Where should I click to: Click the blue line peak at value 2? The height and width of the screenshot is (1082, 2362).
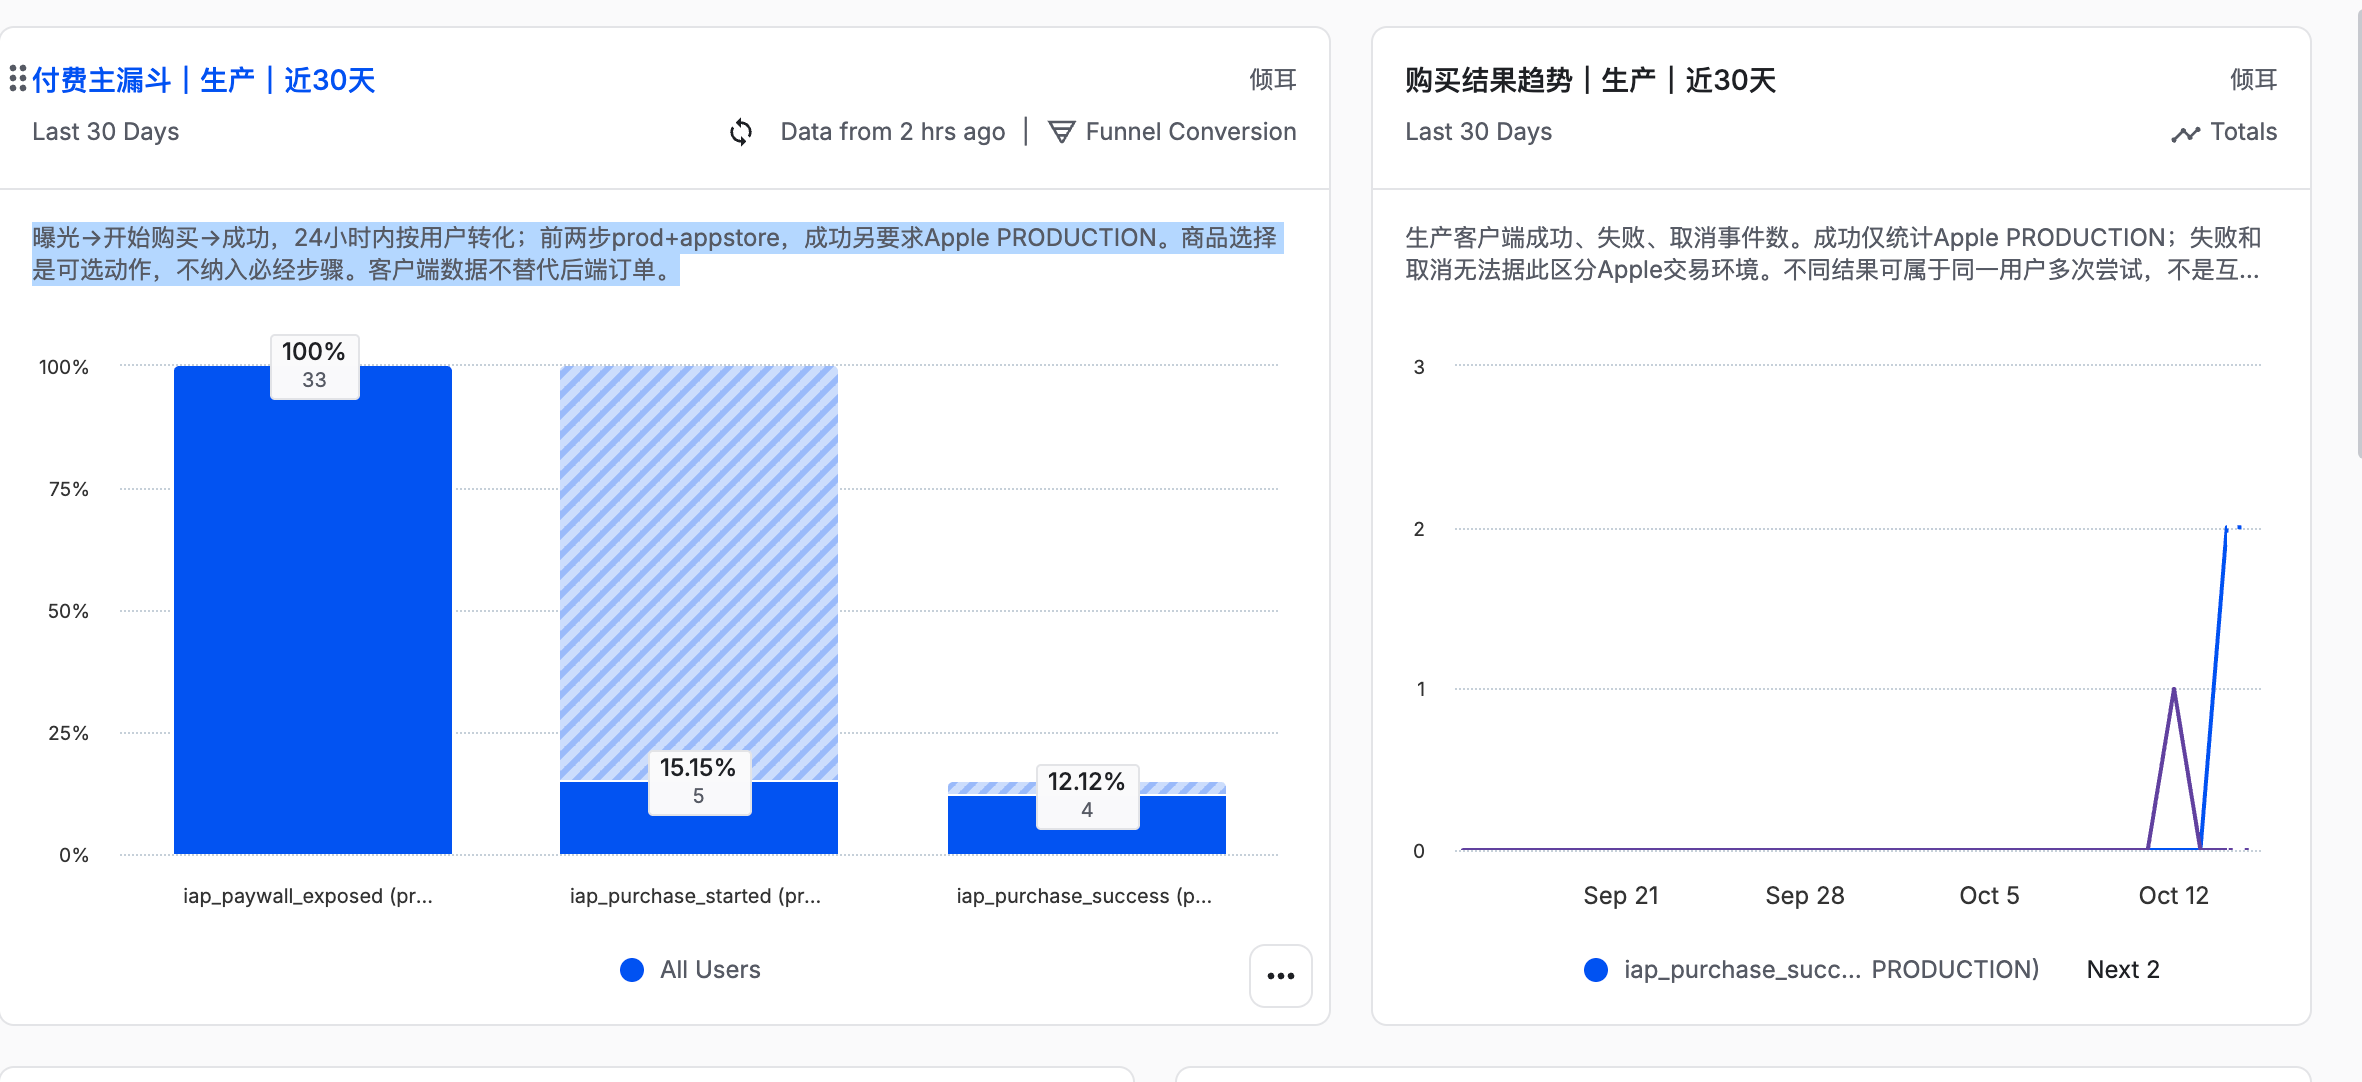click(x=2227, y=528)
